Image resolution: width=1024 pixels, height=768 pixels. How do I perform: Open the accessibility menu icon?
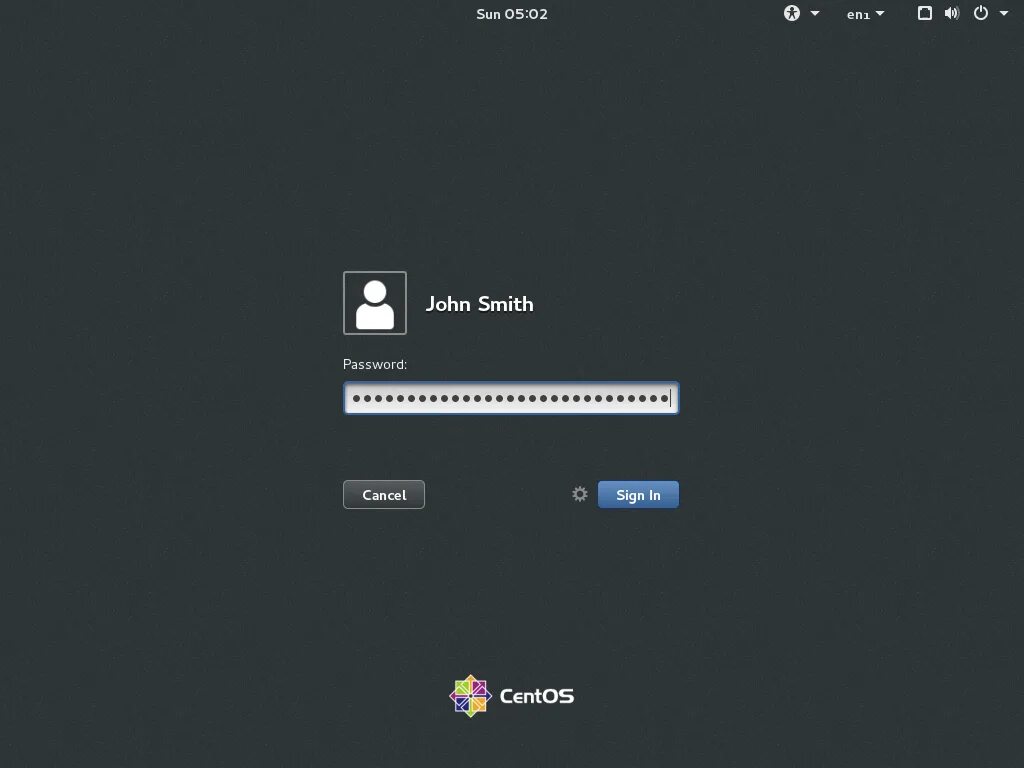pyautogui.click(x=792, y=13)
